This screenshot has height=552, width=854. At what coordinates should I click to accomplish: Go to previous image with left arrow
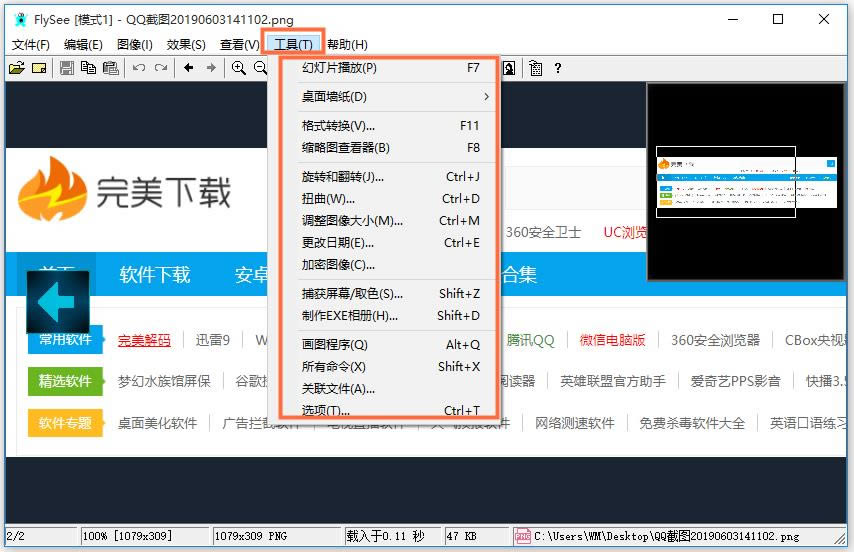(189, 68)
